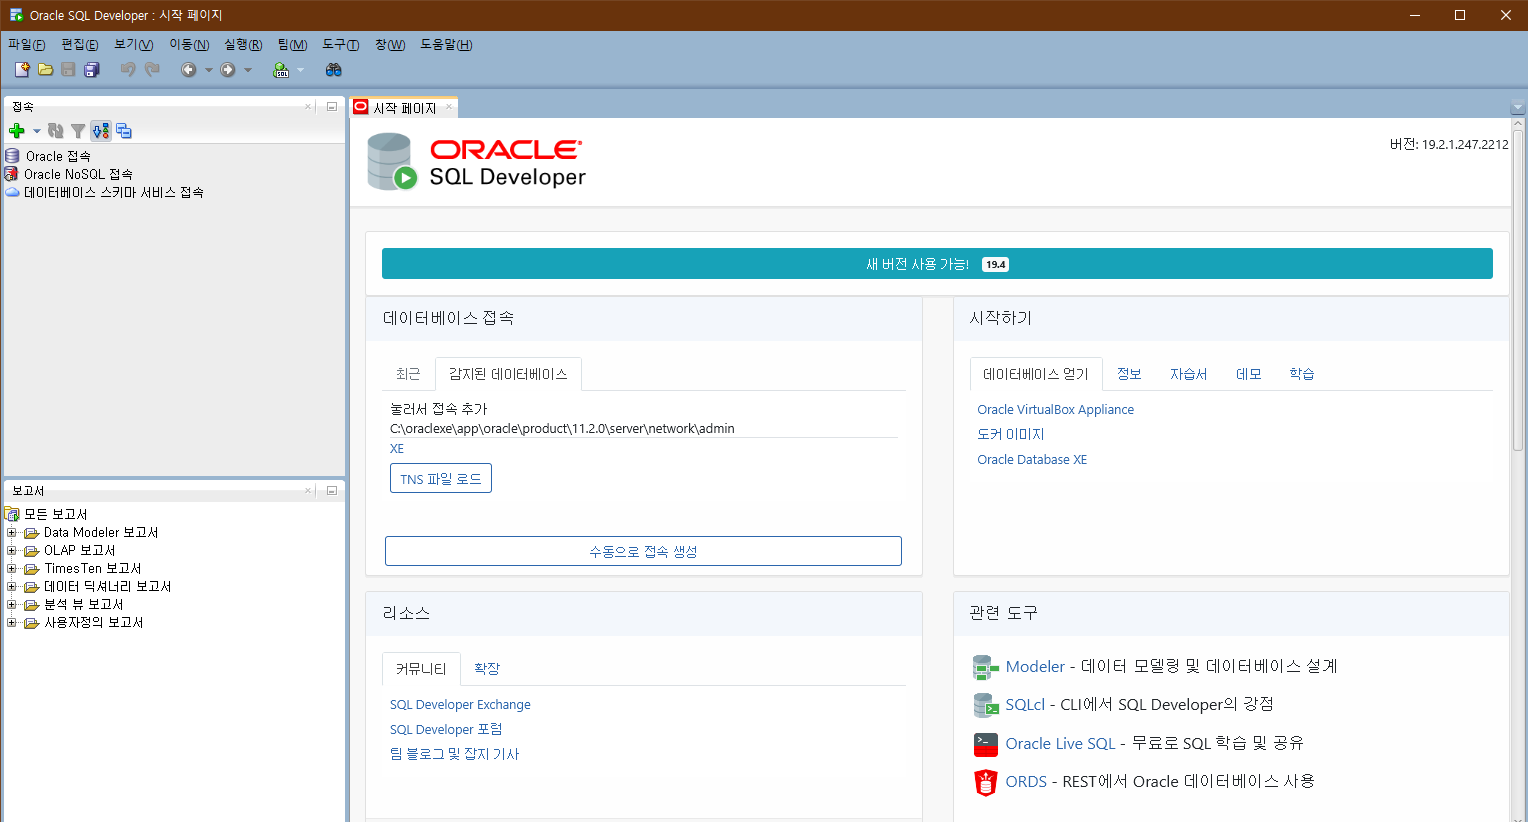
Task: Open the 도커 이미지 link
Action: coord(1011,435)
